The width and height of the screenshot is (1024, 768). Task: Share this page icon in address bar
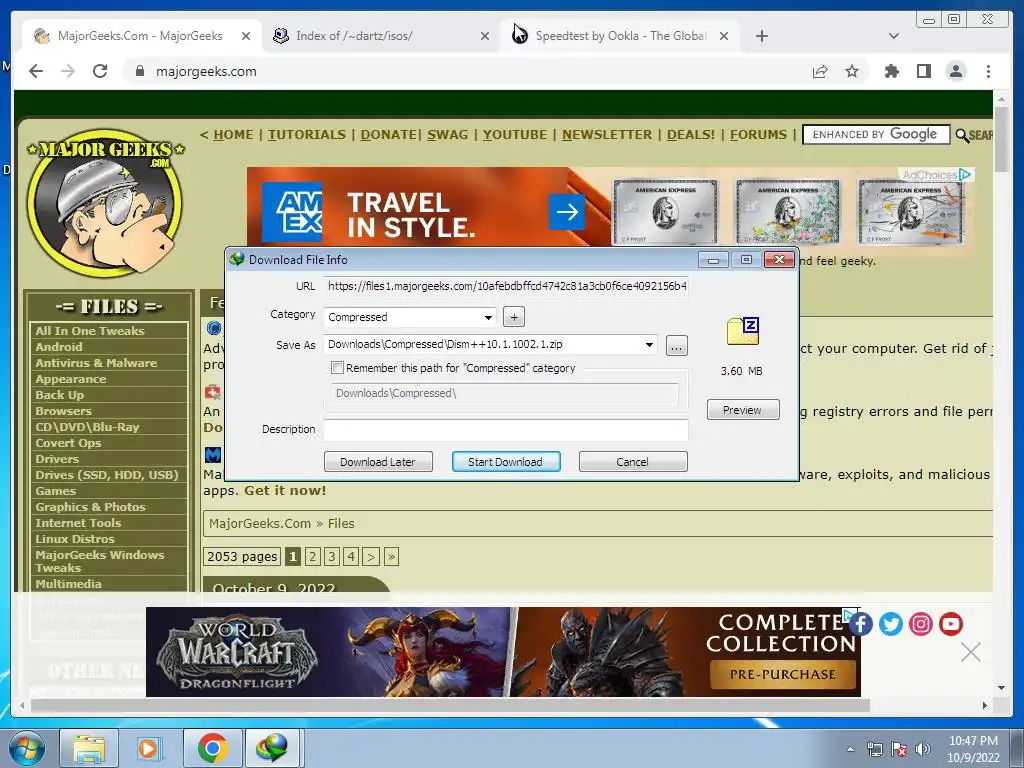coord(820,71)
